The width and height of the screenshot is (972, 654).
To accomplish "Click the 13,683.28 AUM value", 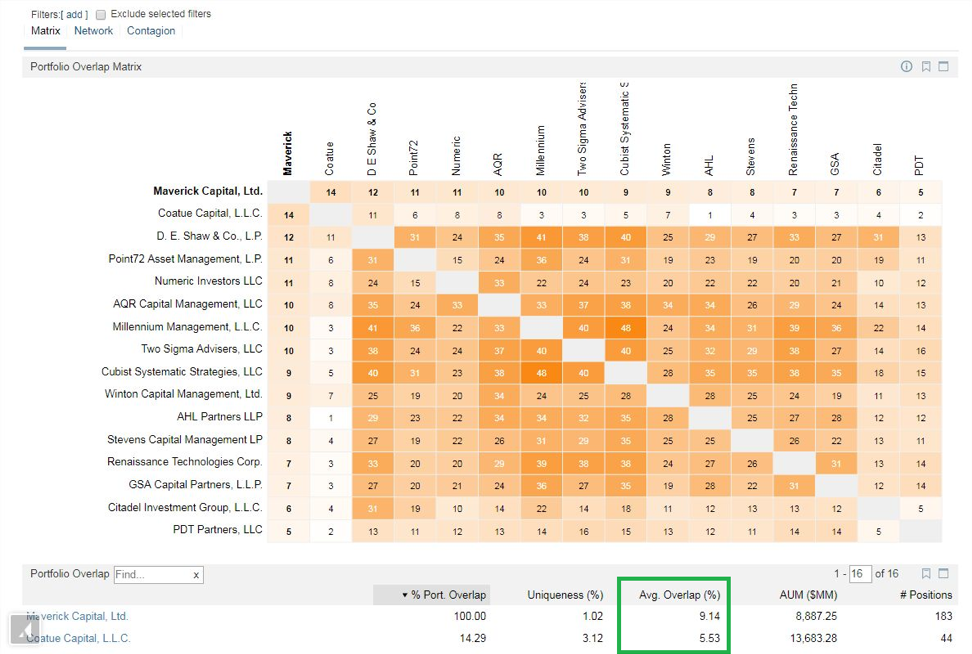I will tap(813, 638).
